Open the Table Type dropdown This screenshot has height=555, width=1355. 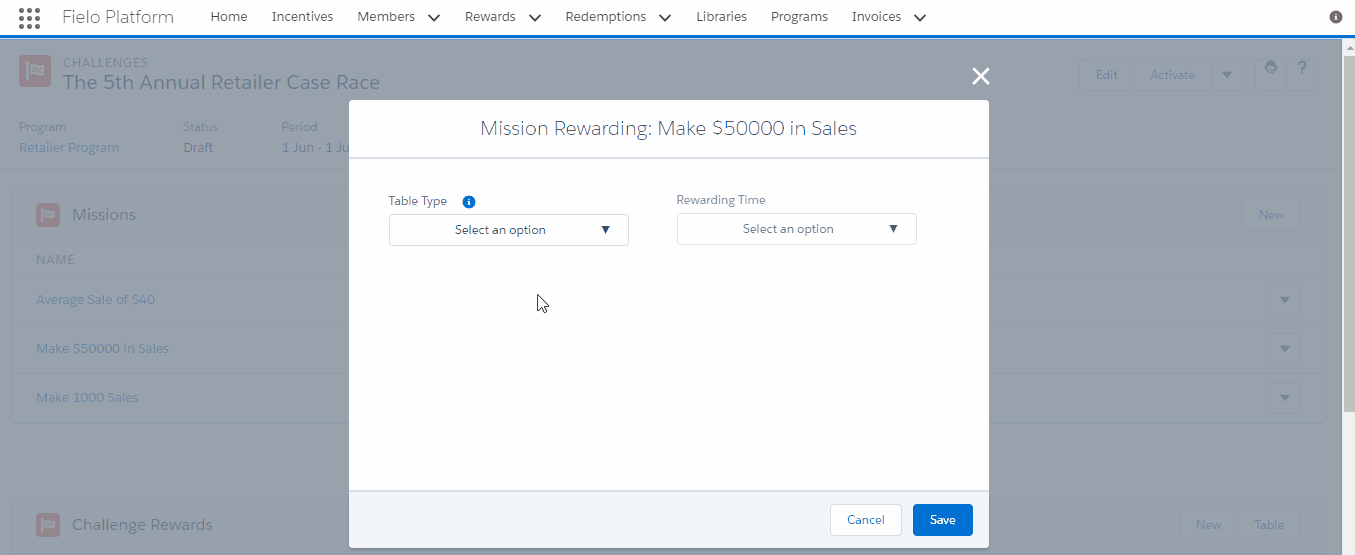click(x=509, y=230)
